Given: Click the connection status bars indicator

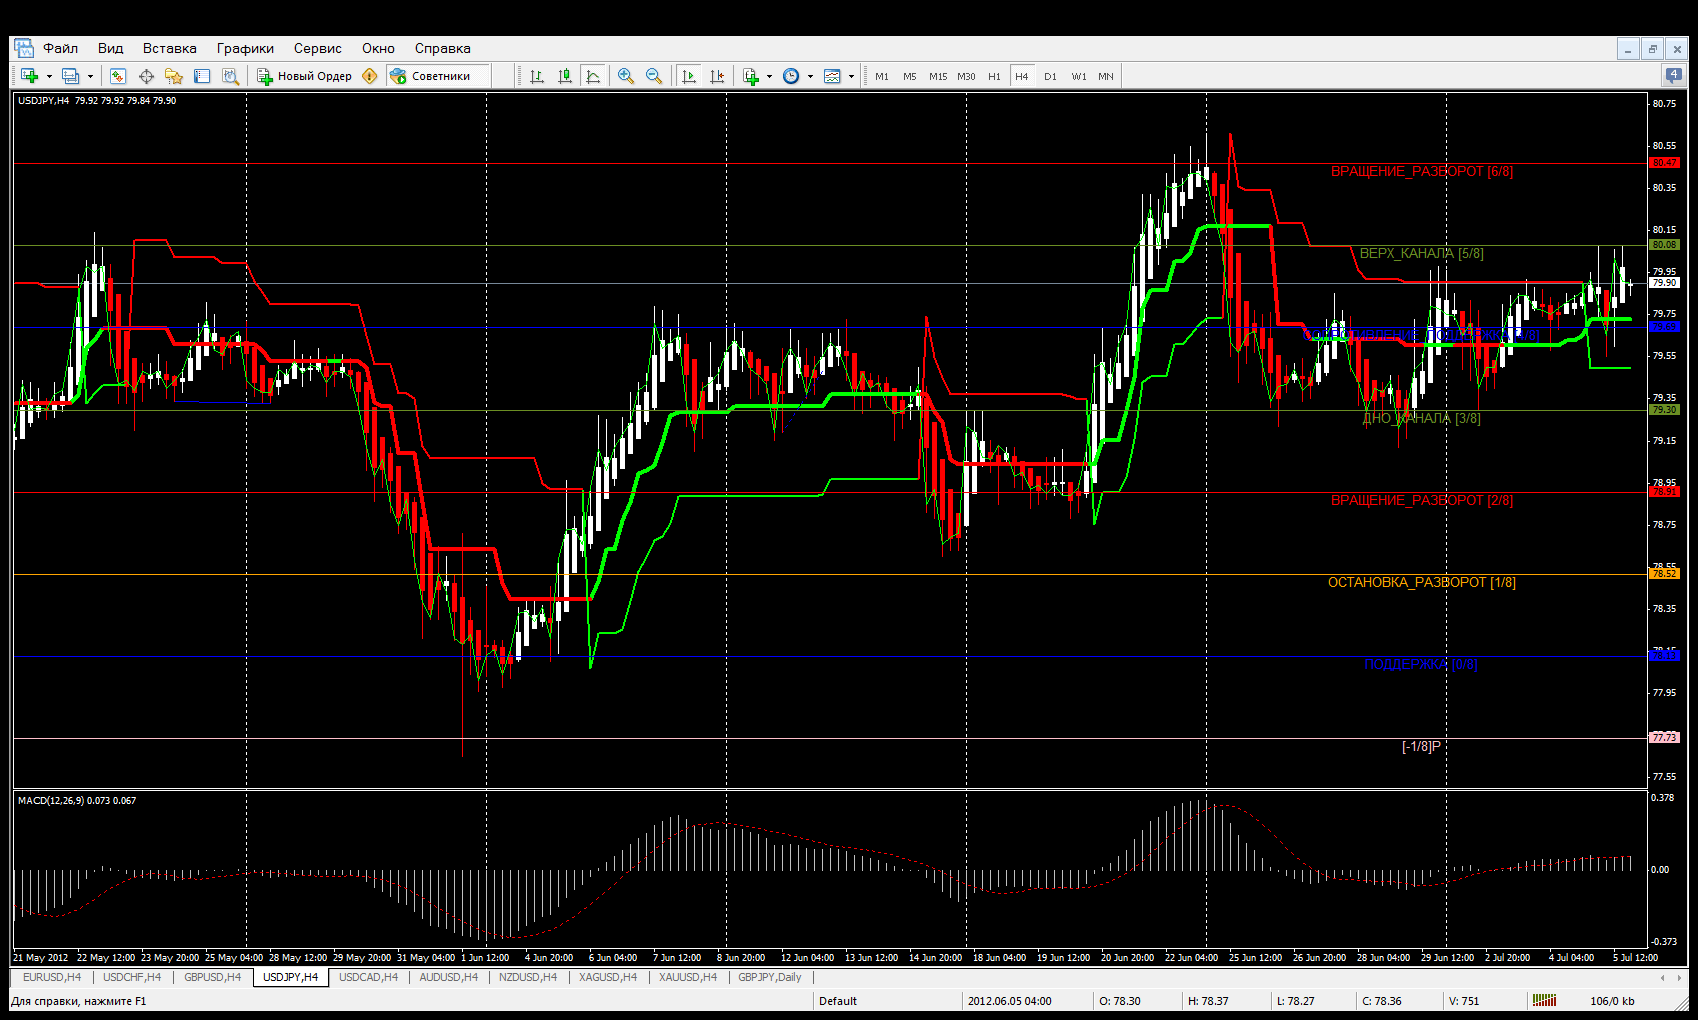Looking at the screenshot, I should 1545,1000.
